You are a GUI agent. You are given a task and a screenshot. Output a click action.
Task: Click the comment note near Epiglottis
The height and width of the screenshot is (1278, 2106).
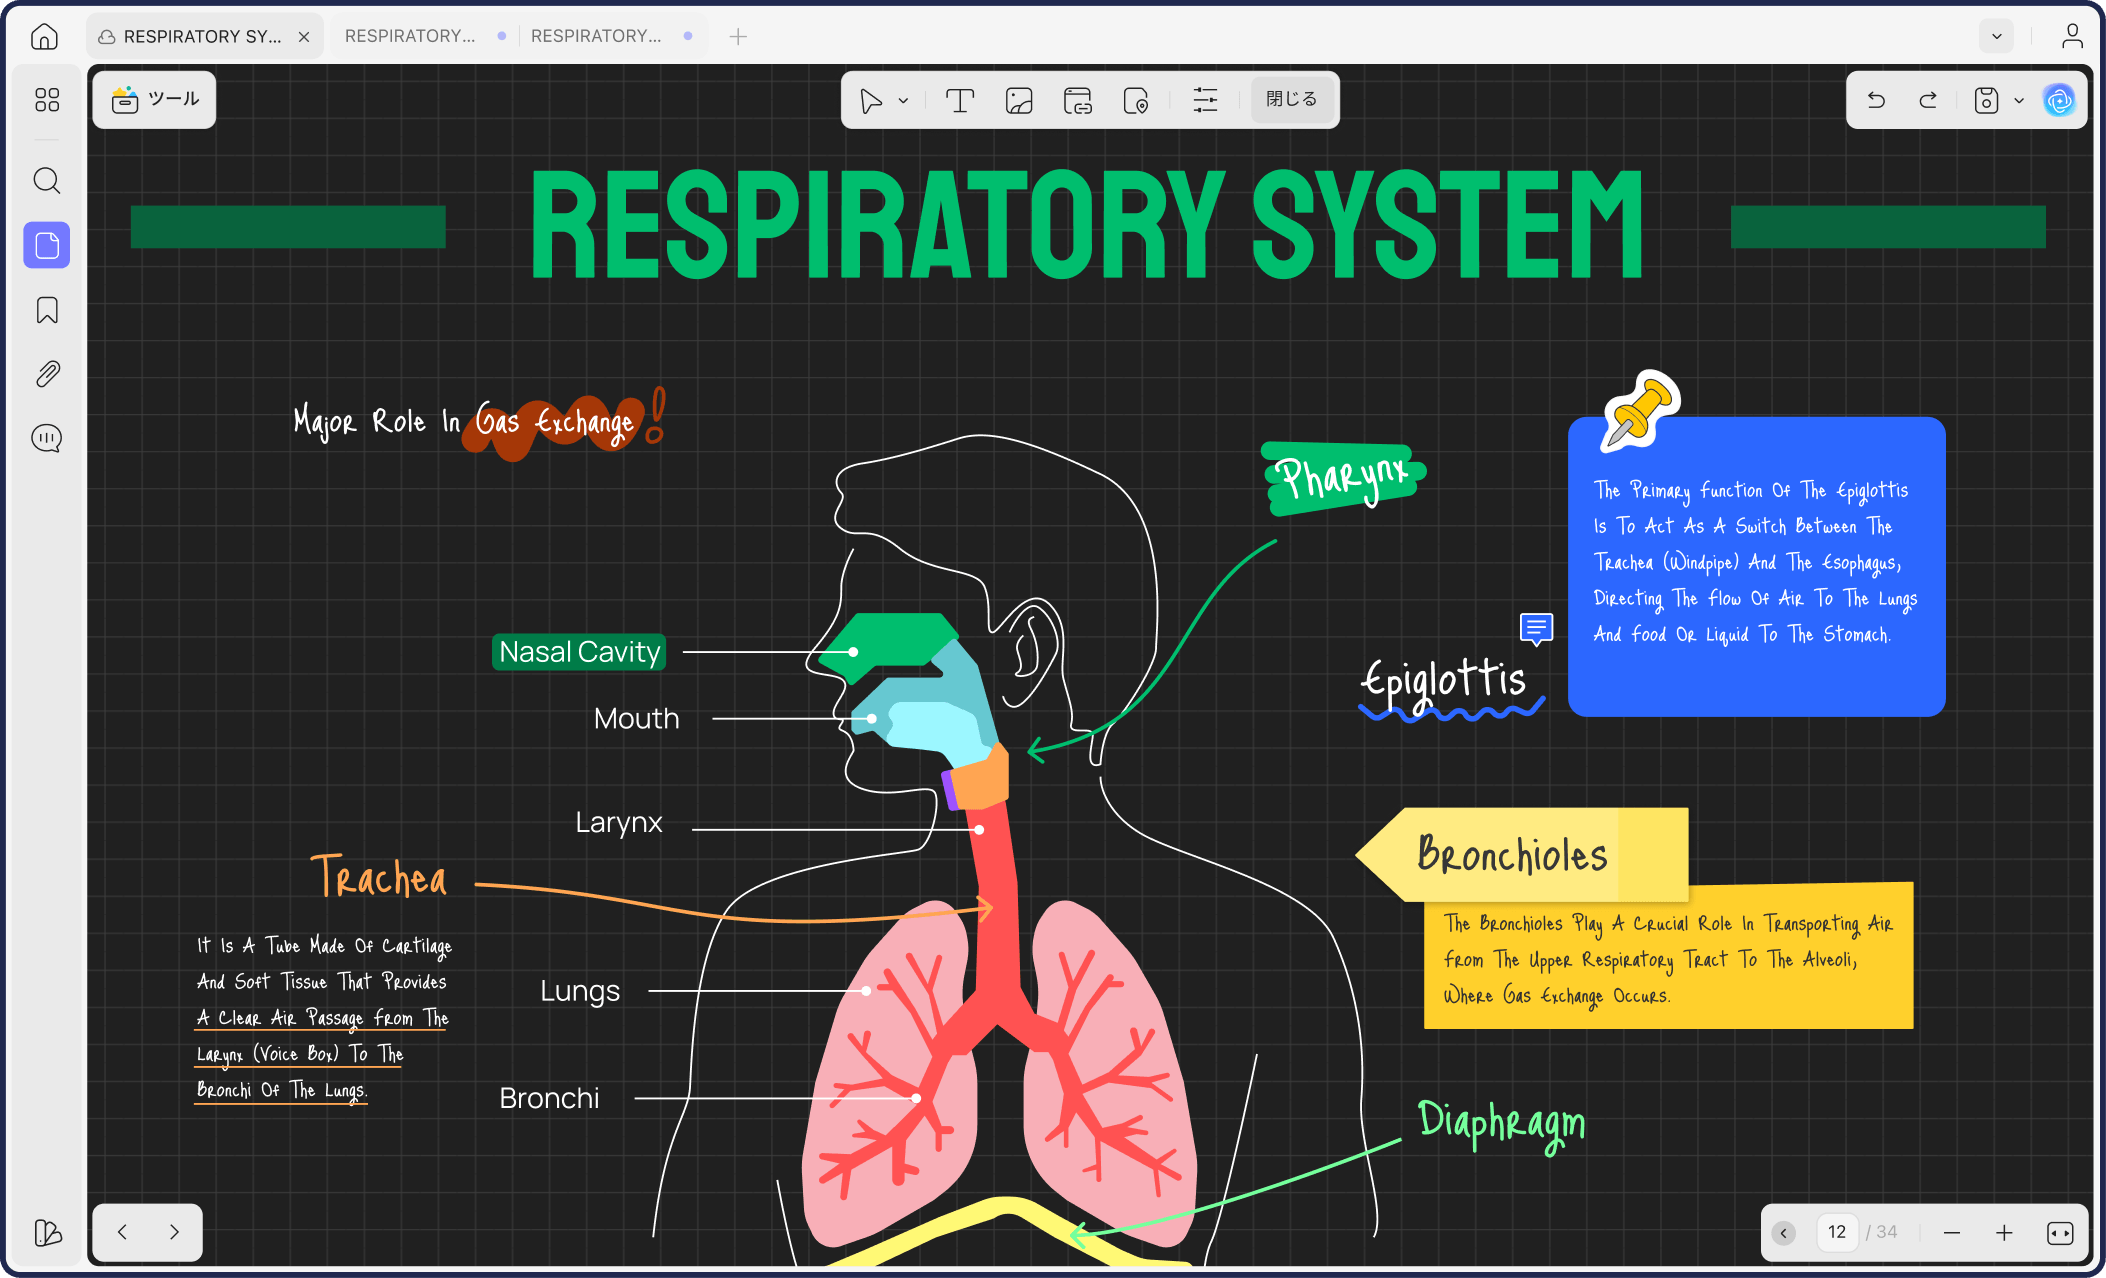(x=1536, y=628)
